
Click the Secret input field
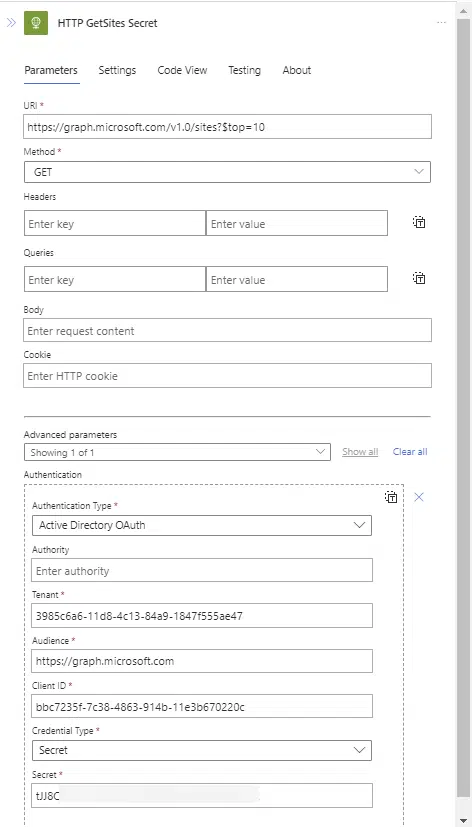203,795
